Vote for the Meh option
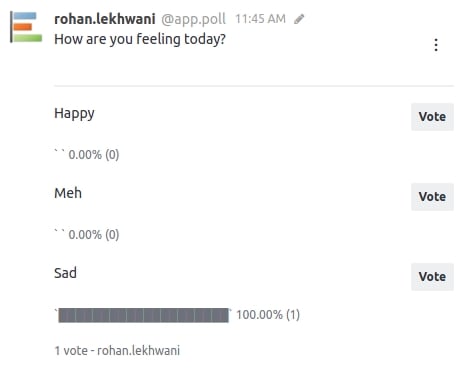 (432, 197)
